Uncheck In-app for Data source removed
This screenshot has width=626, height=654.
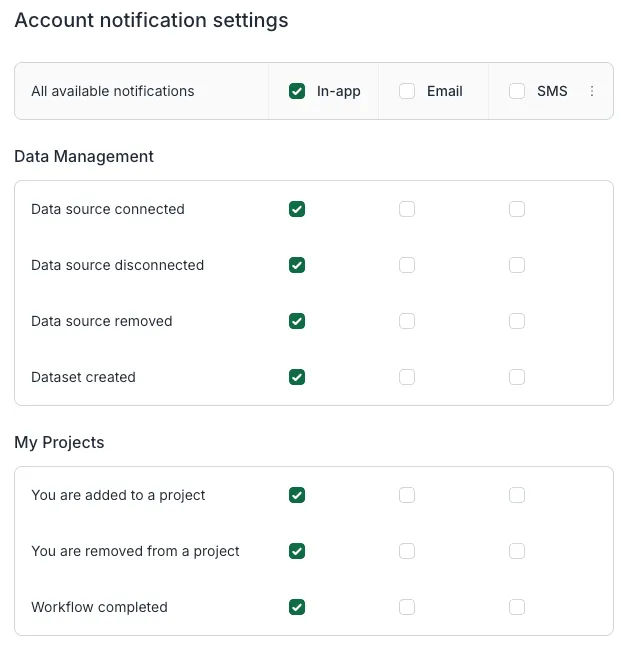(297, 321)
